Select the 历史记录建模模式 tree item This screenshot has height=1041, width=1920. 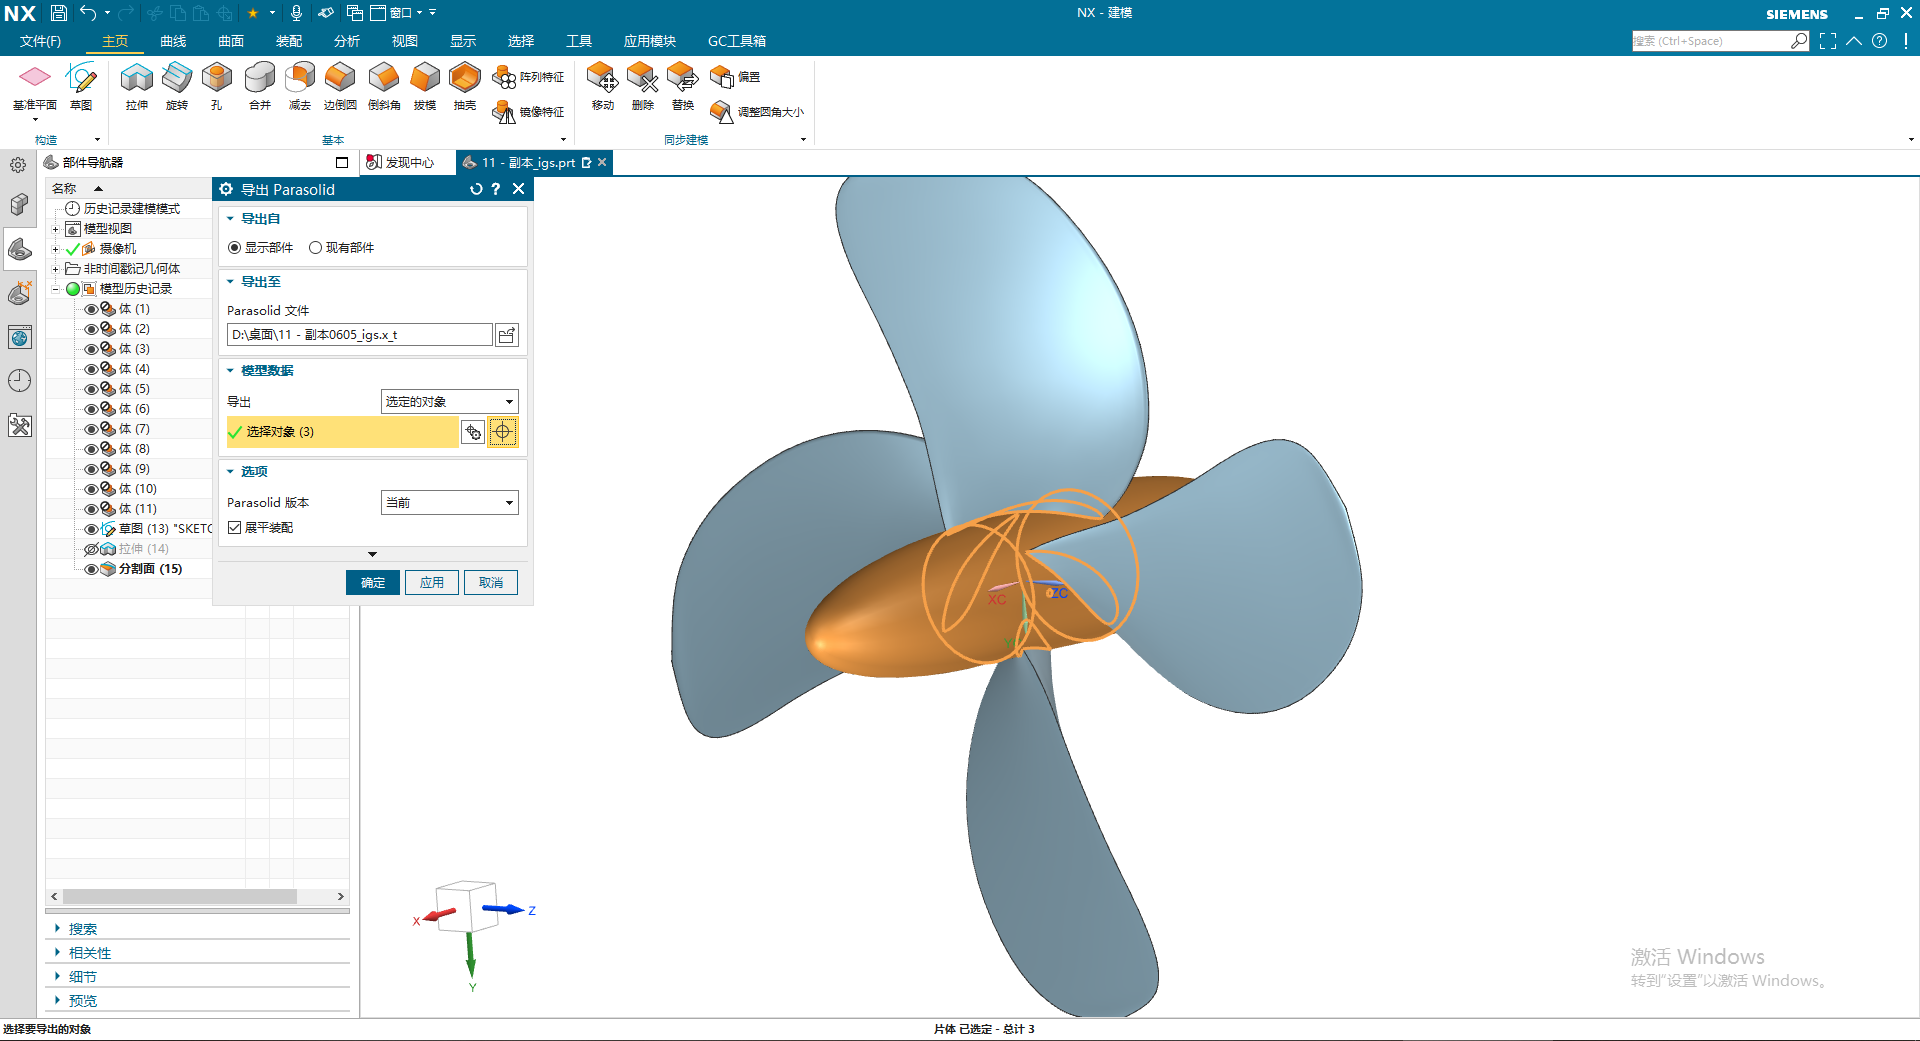(x=132, y=209)
